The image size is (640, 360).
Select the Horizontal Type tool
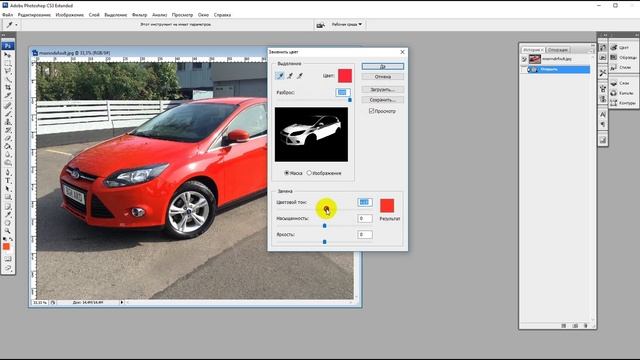[8, 180]
